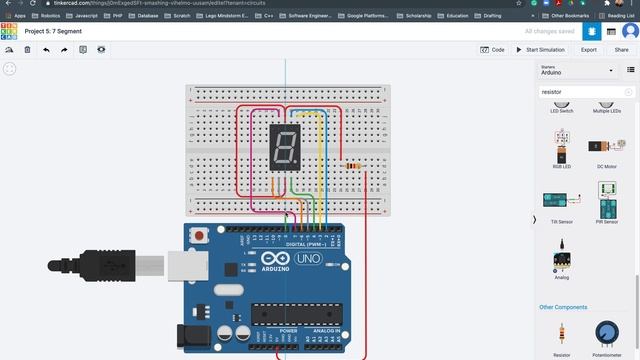Select the resistor on the breadboard
Viewport: 640px width, 360px height.
coord(353,166)
